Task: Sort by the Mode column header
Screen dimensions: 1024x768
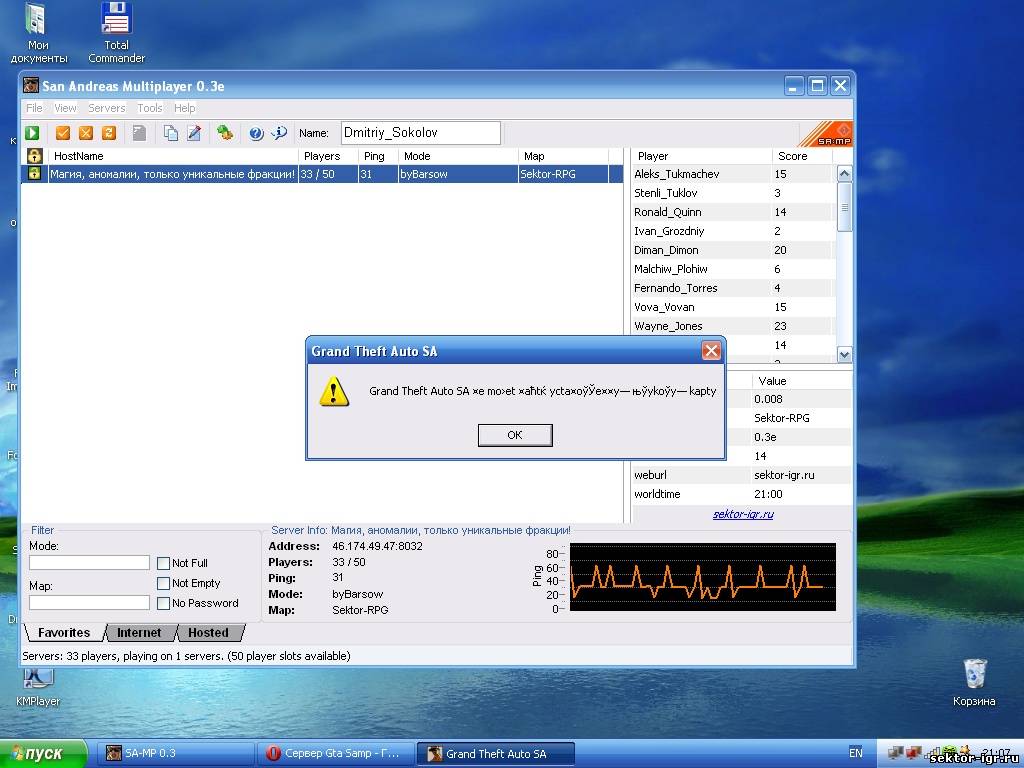Action: coord(458,156)
